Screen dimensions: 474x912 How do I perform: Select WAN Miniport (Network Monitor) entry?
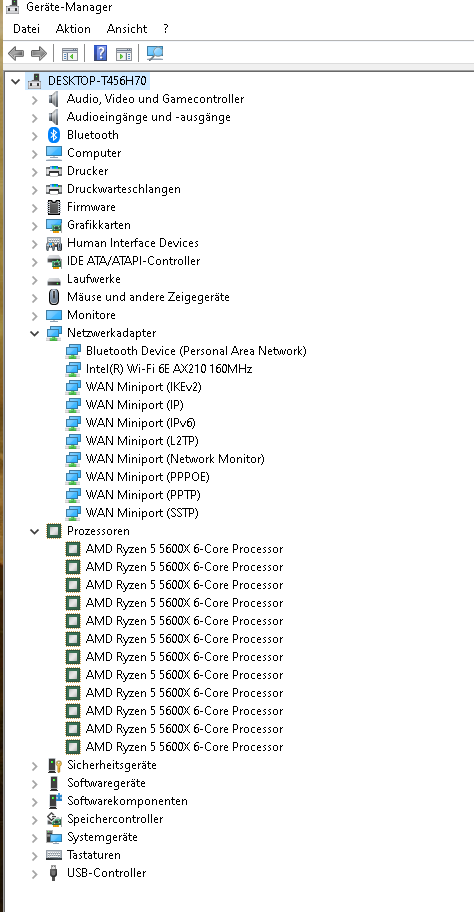pos(175,459)
